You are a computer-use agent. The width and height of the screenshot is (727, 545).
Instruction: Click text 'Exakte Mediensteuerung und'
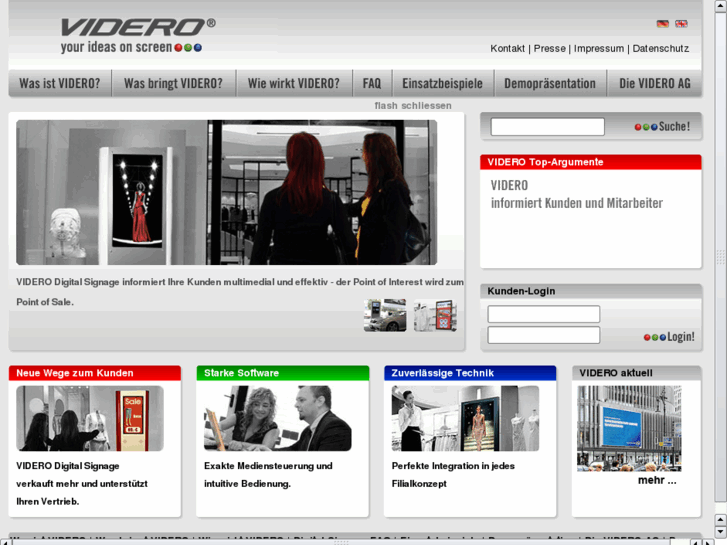(x=268, y=466)
